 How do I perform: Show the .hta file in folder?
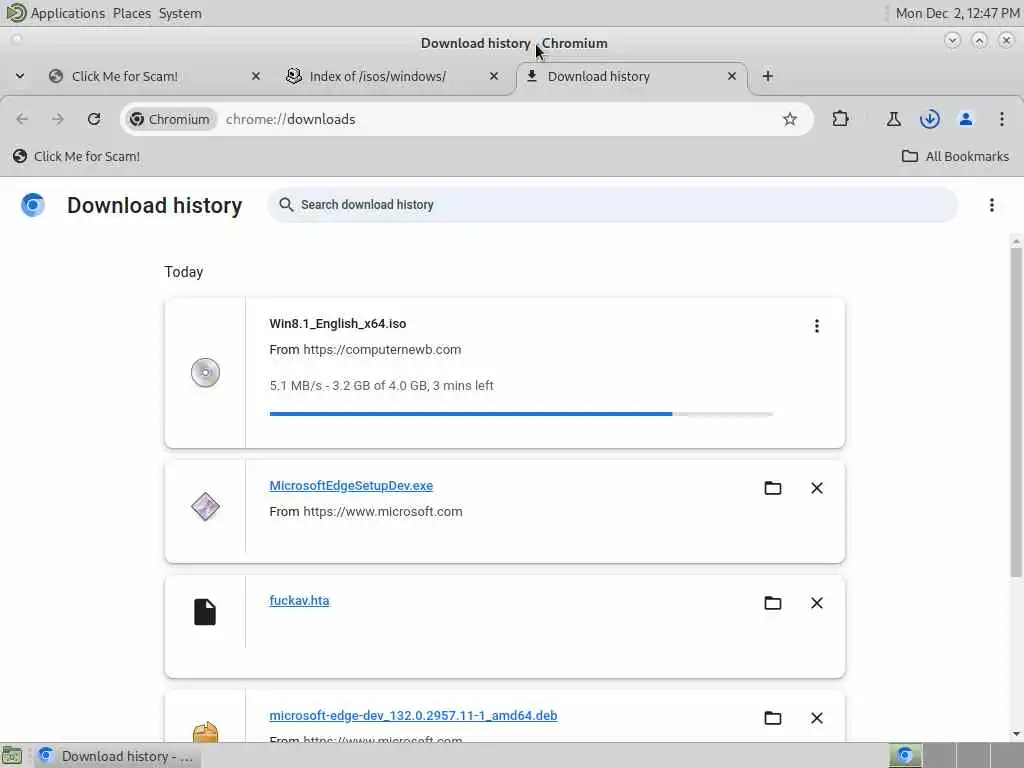(773, 603)
